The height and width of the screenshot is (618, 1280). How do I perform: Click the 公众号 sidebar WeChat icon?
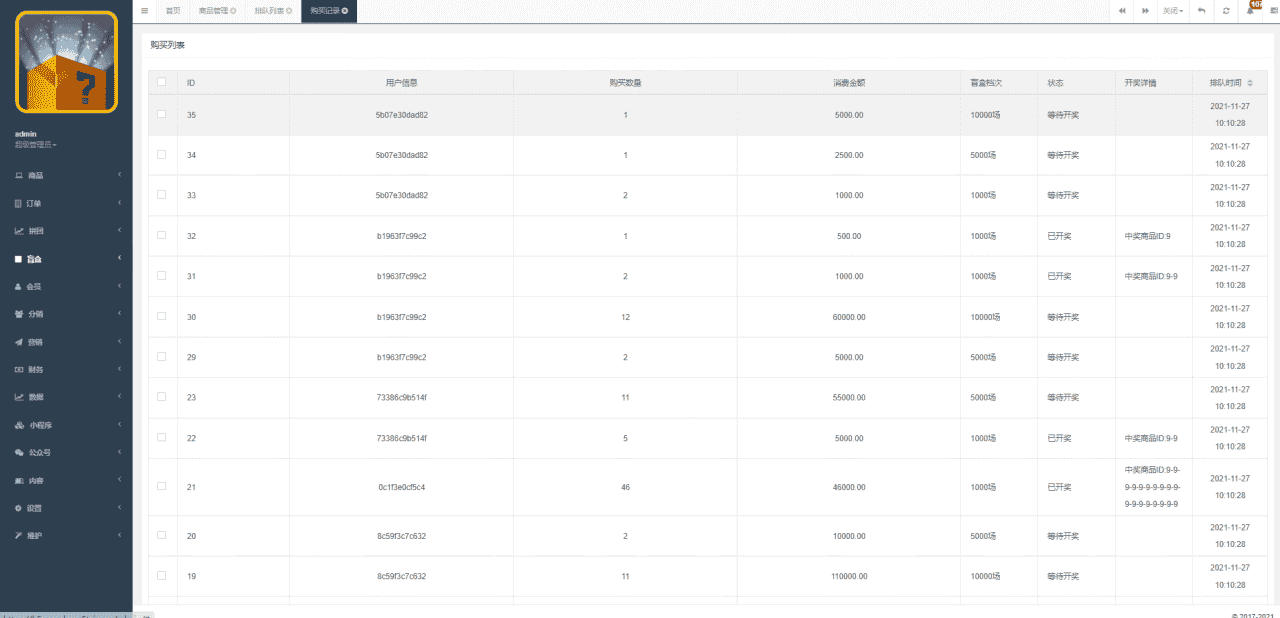(19, 452)
